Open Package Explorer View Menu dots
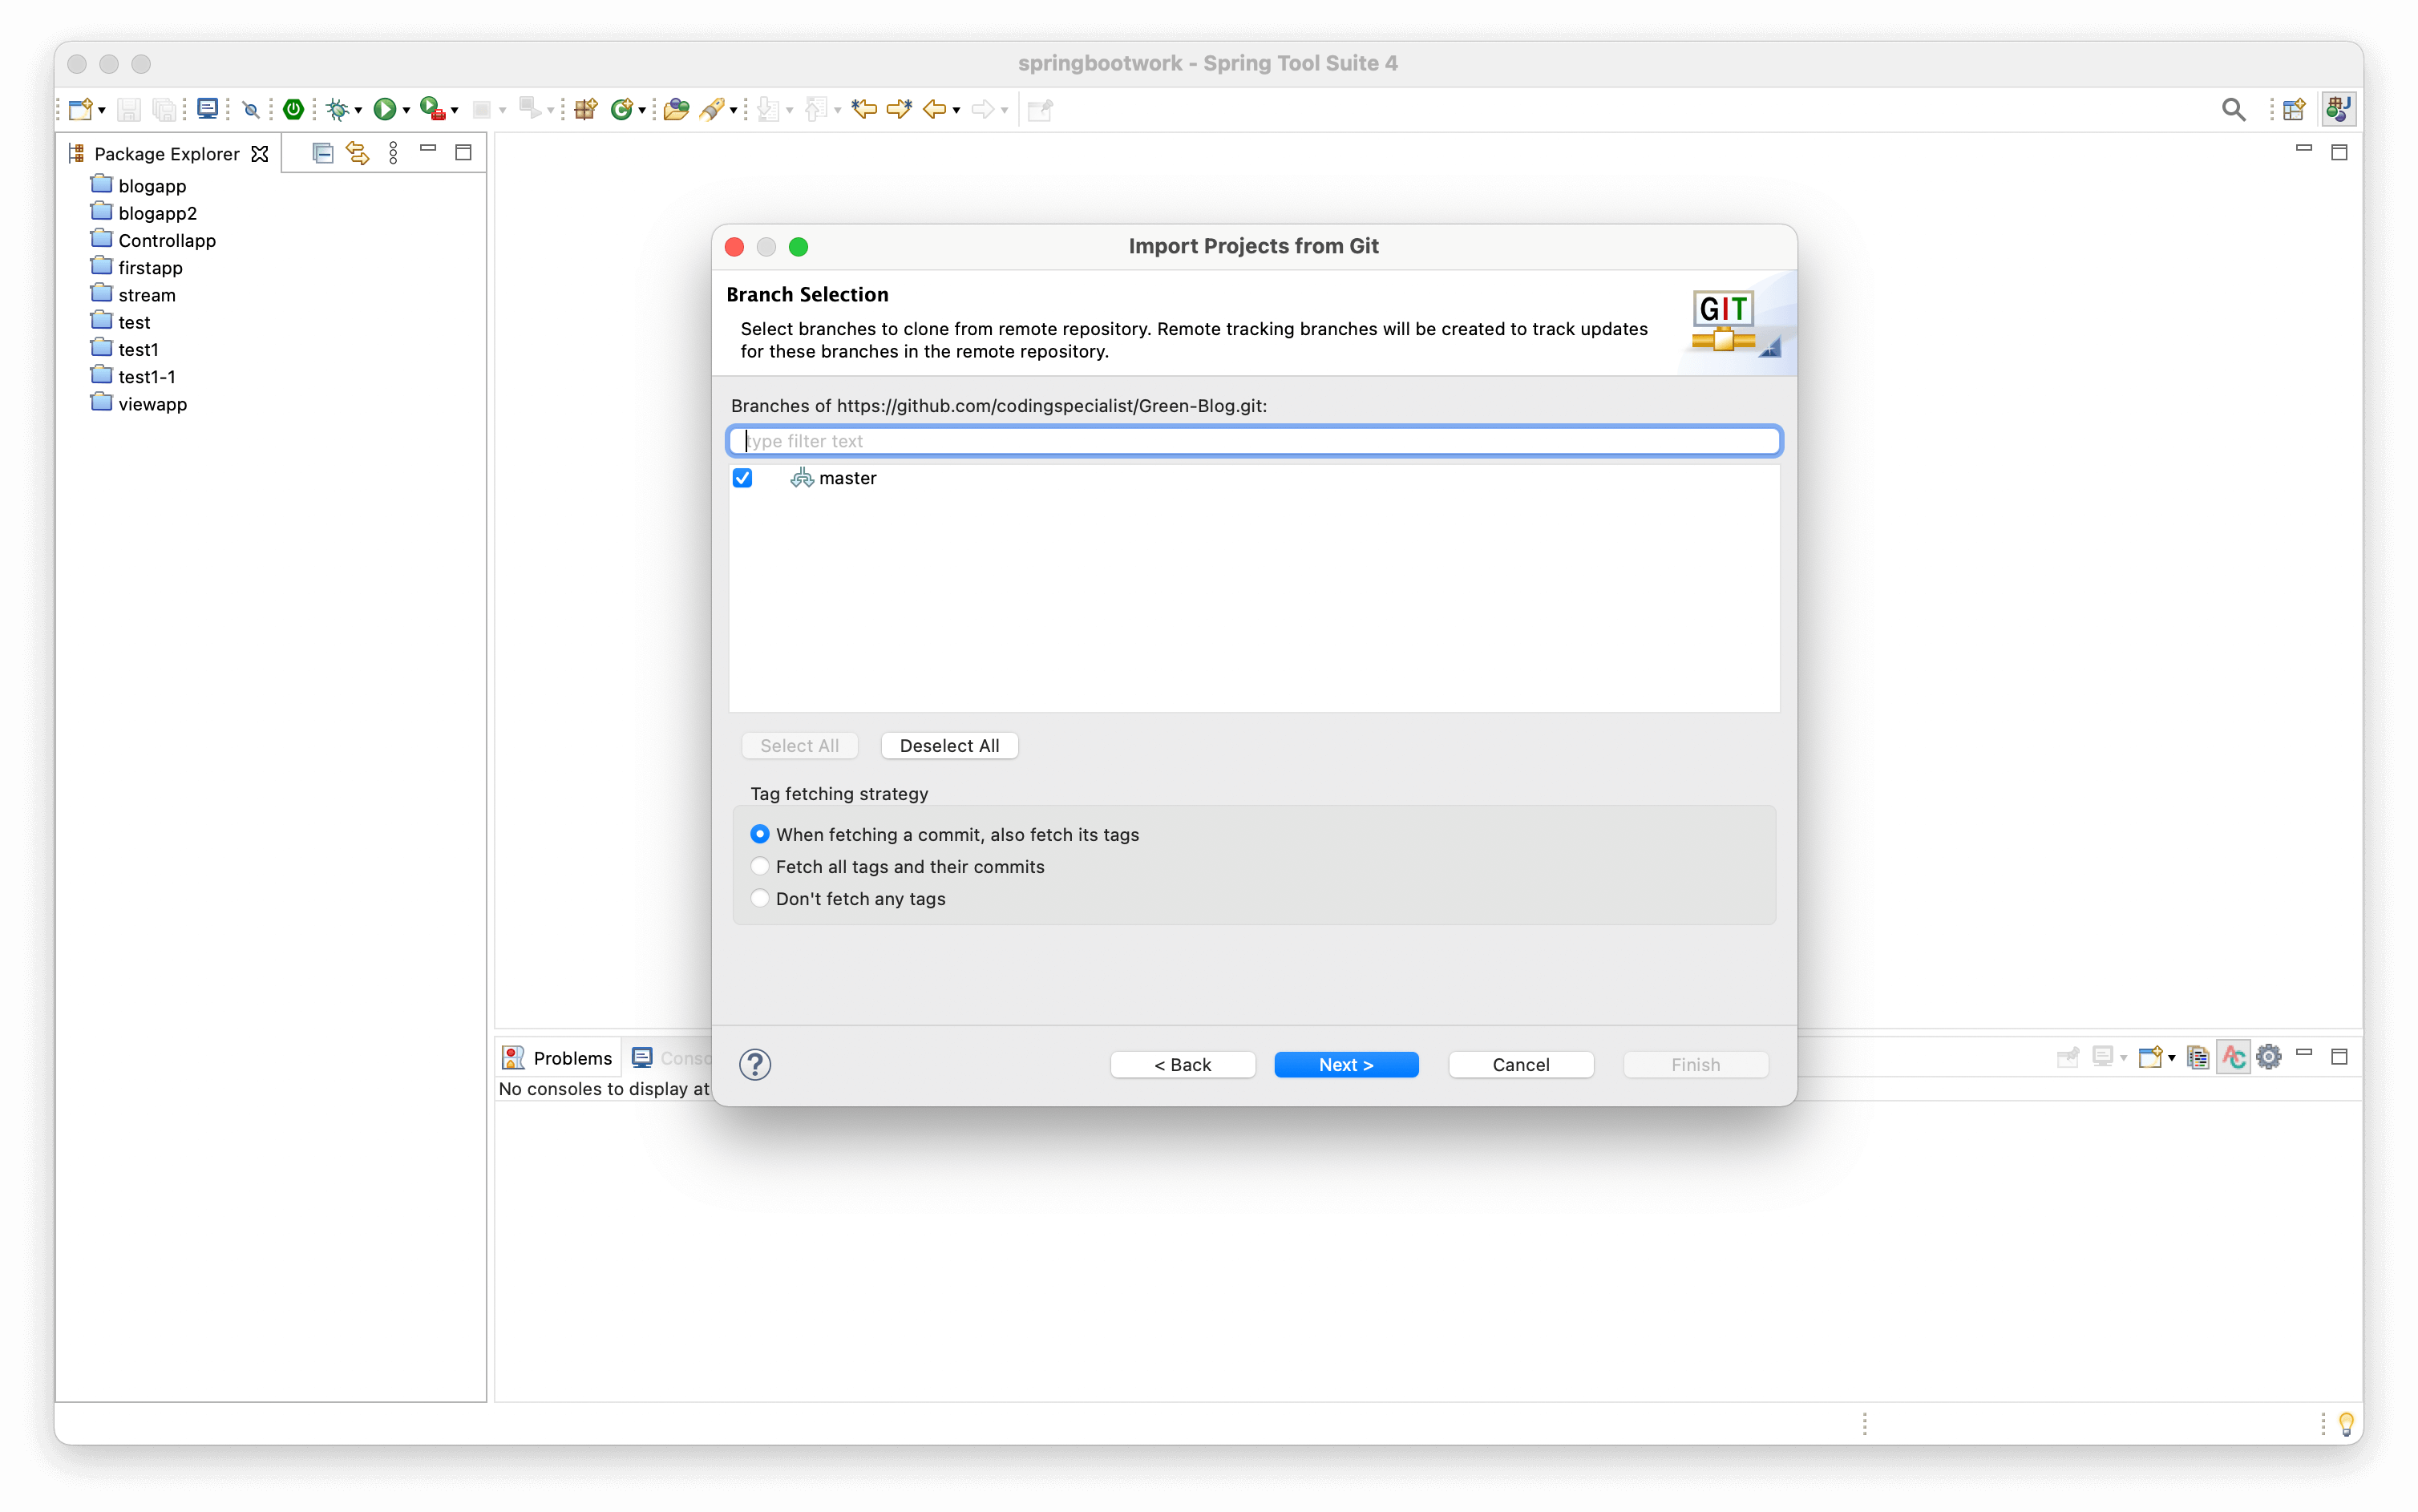The image size is (2418, 1512). pyautogui.click(x=393, y=153)
